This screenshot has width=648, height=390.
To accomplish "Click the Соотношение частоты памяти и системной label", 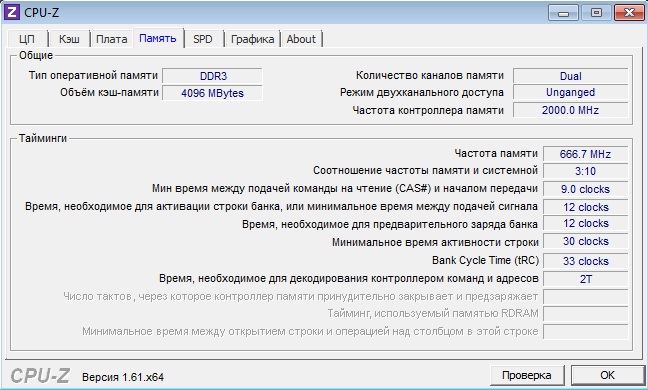I will click(425, 171).
